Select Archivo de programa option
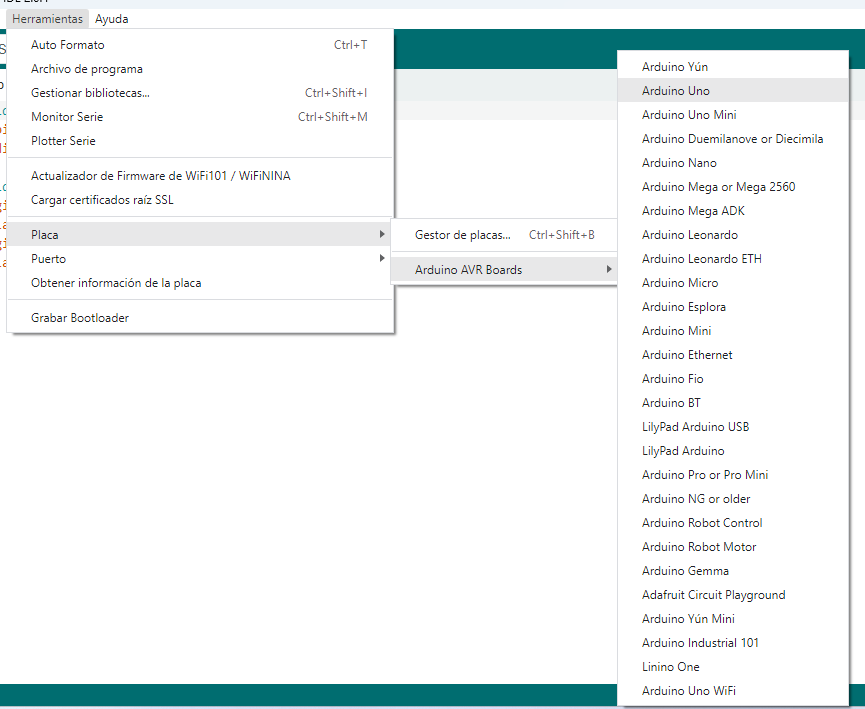 pyautogui.click(x=87, y=69)
